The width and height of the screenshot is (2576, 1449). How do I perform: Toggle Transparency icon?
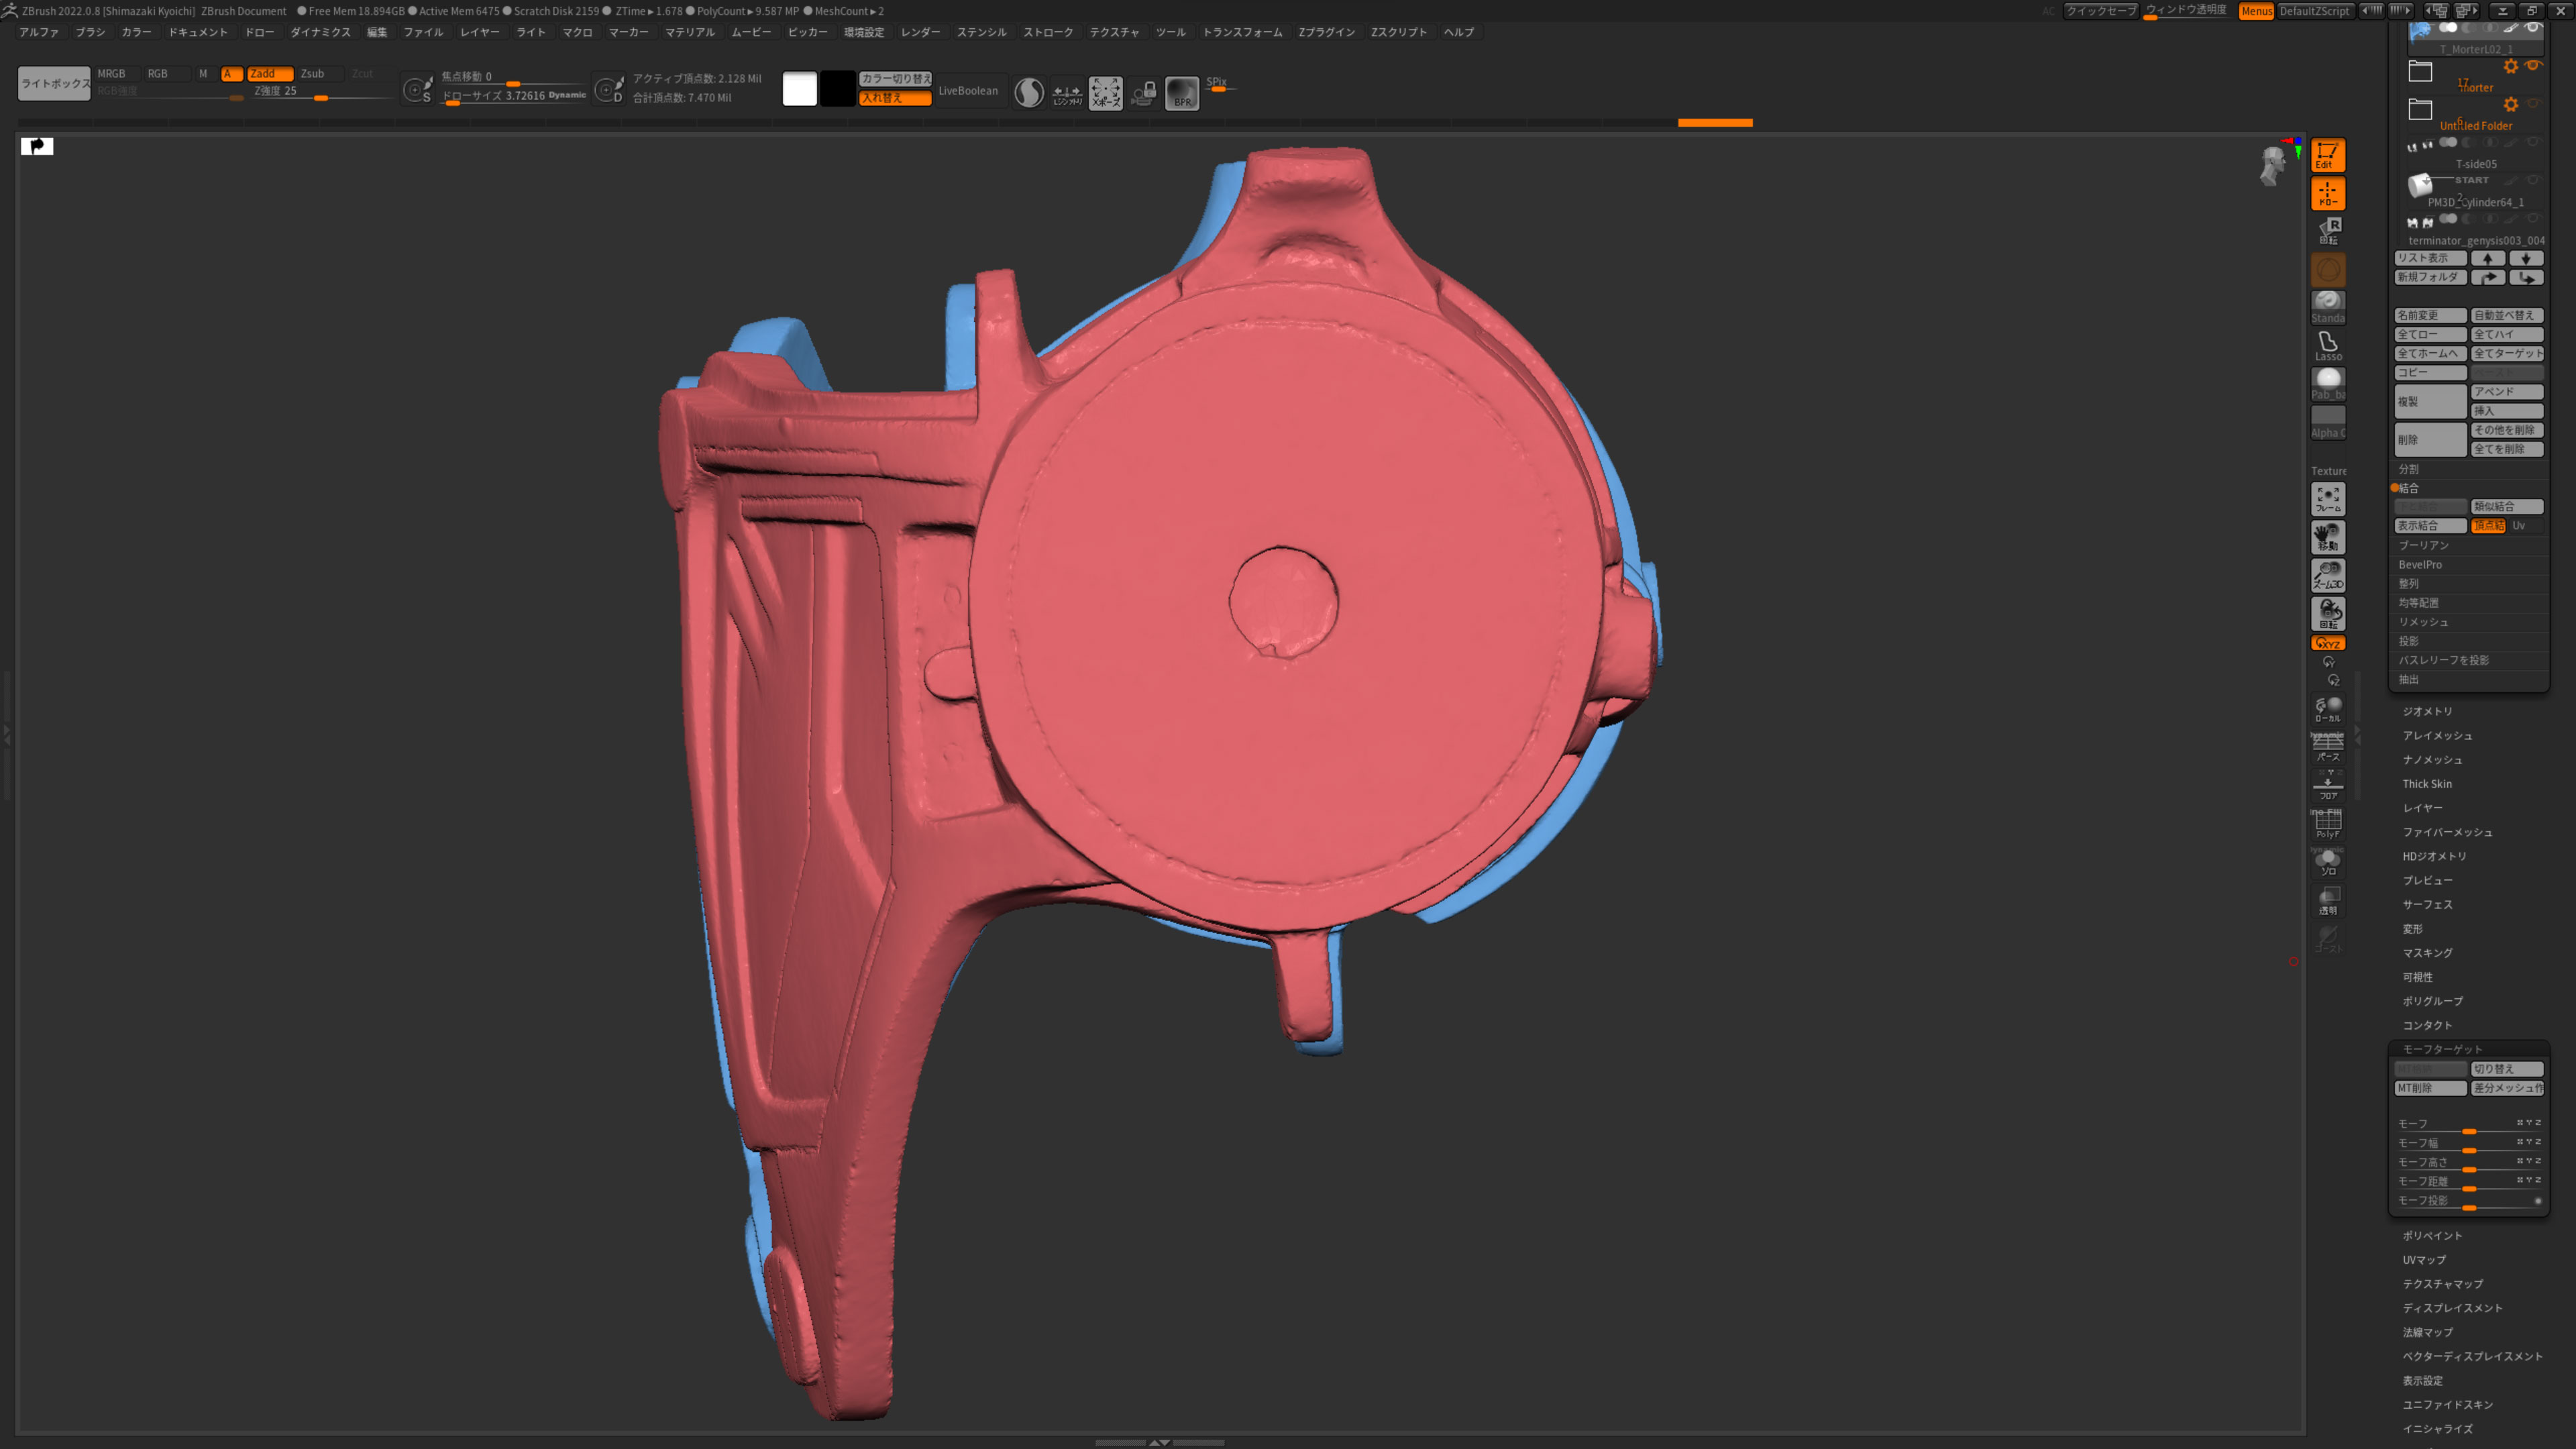[2327, 900]
